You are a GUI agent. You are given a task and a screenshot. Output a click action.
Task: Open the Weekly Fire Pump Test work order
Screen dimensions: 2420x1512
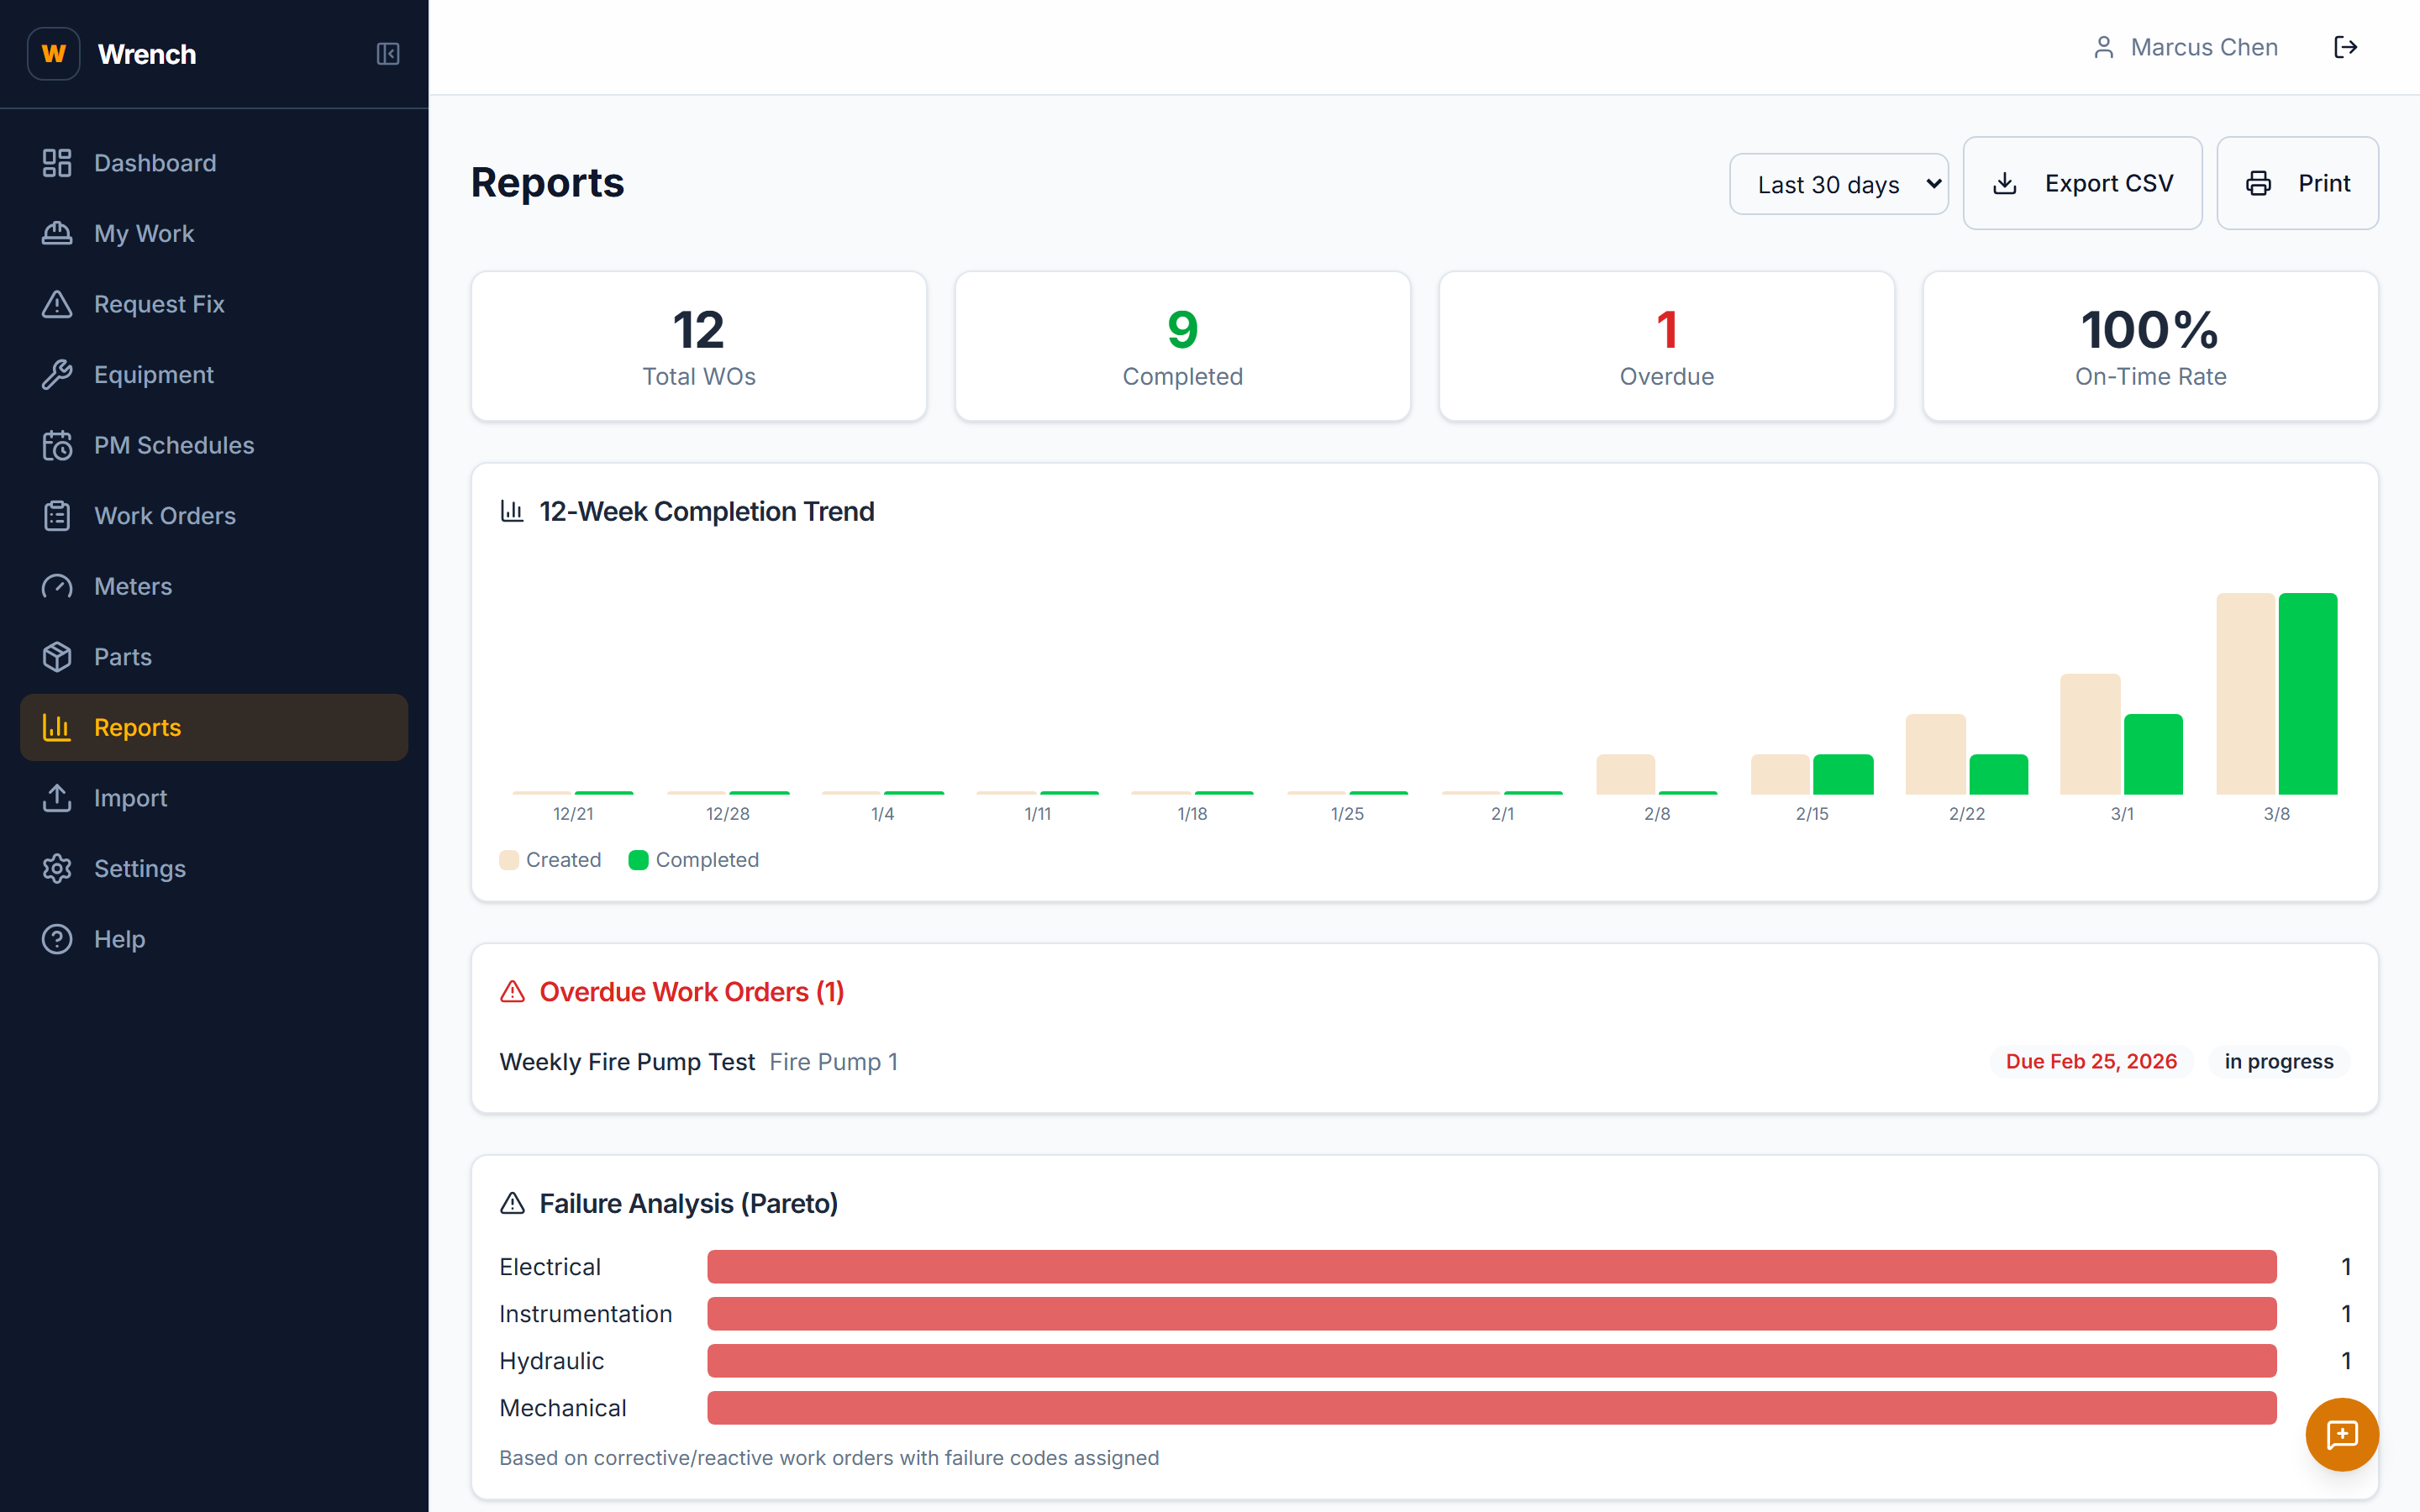tap(627, 1061)
